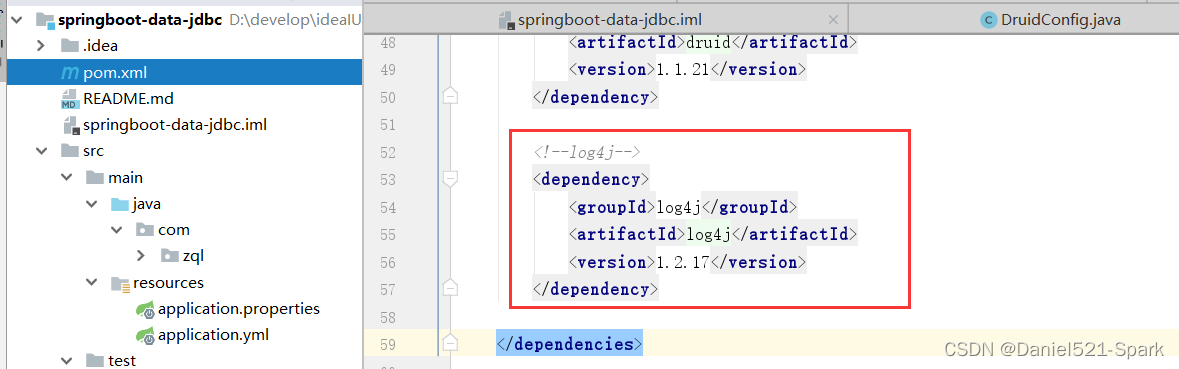Collapse the java folder
The height and width of the screenshot is (369, 1179).
point(92,204)
